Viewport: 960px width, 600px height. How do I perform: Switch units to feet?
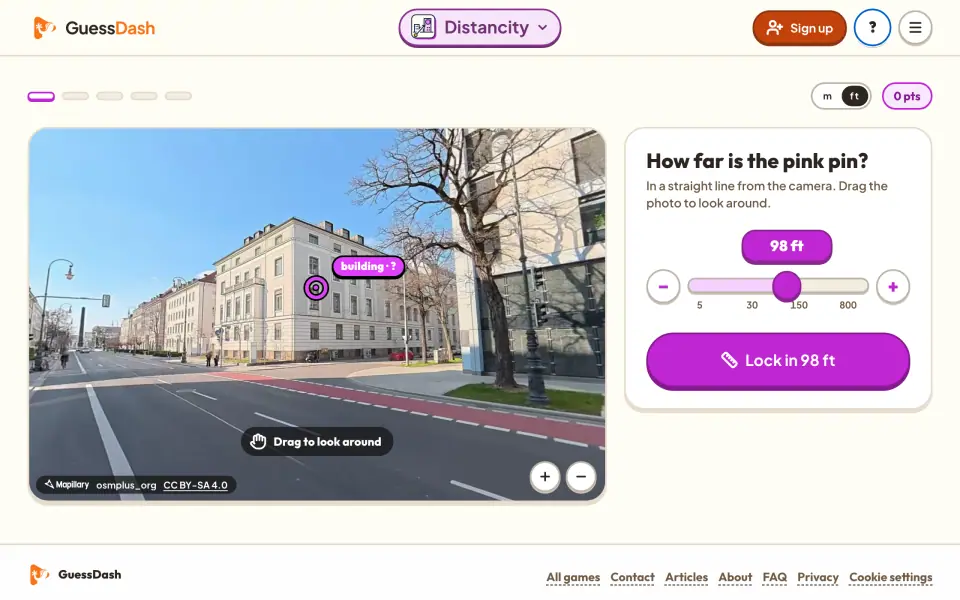854,96
